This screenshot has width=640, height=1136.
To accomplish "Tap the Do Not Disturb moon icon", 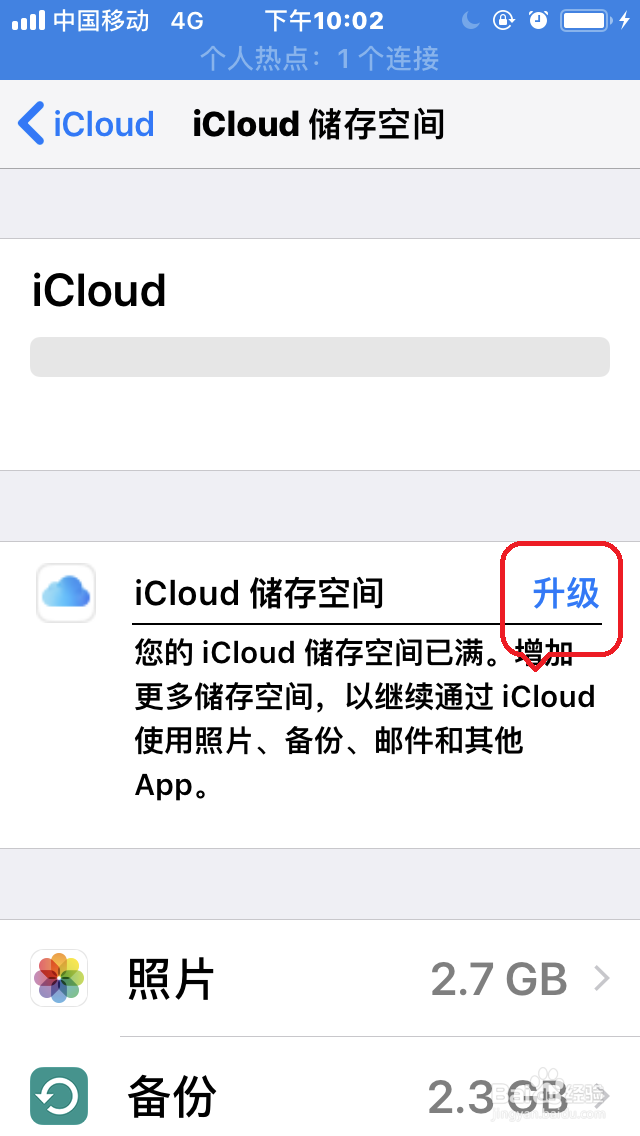I will 471,20.
